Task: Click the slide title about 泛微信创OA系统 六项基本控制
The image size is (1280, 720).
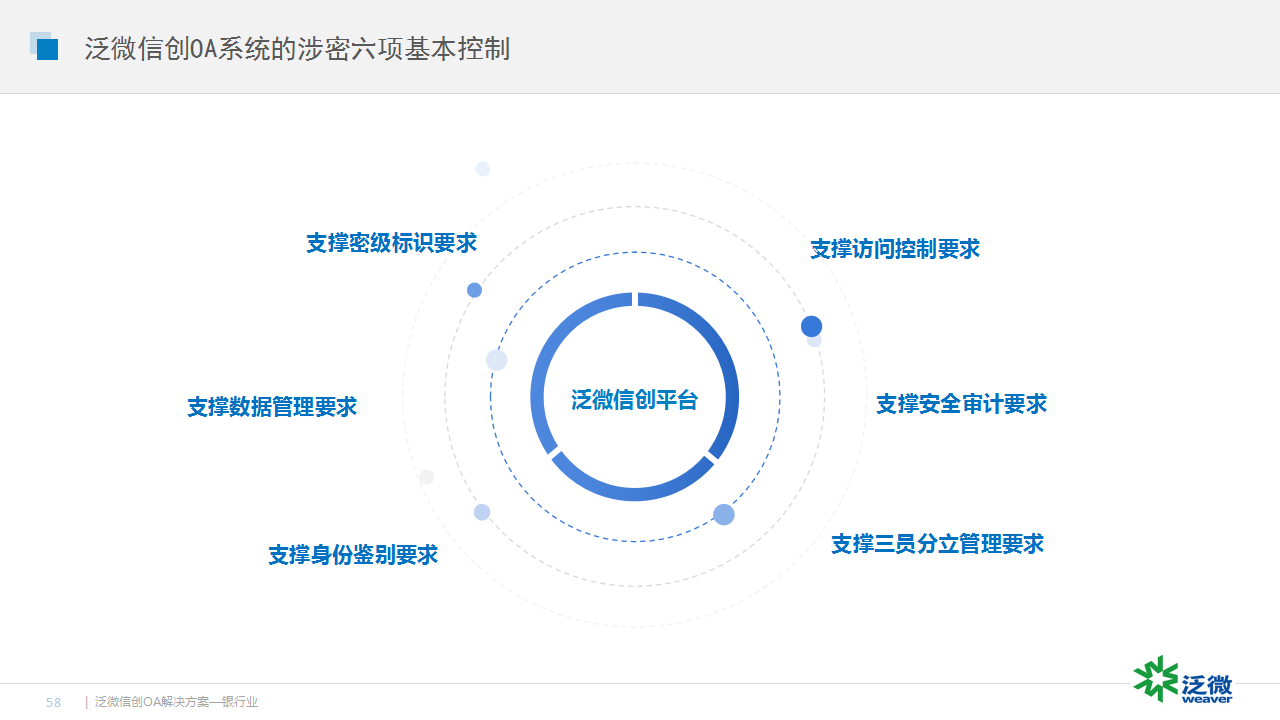Action: tap(298, 49)
